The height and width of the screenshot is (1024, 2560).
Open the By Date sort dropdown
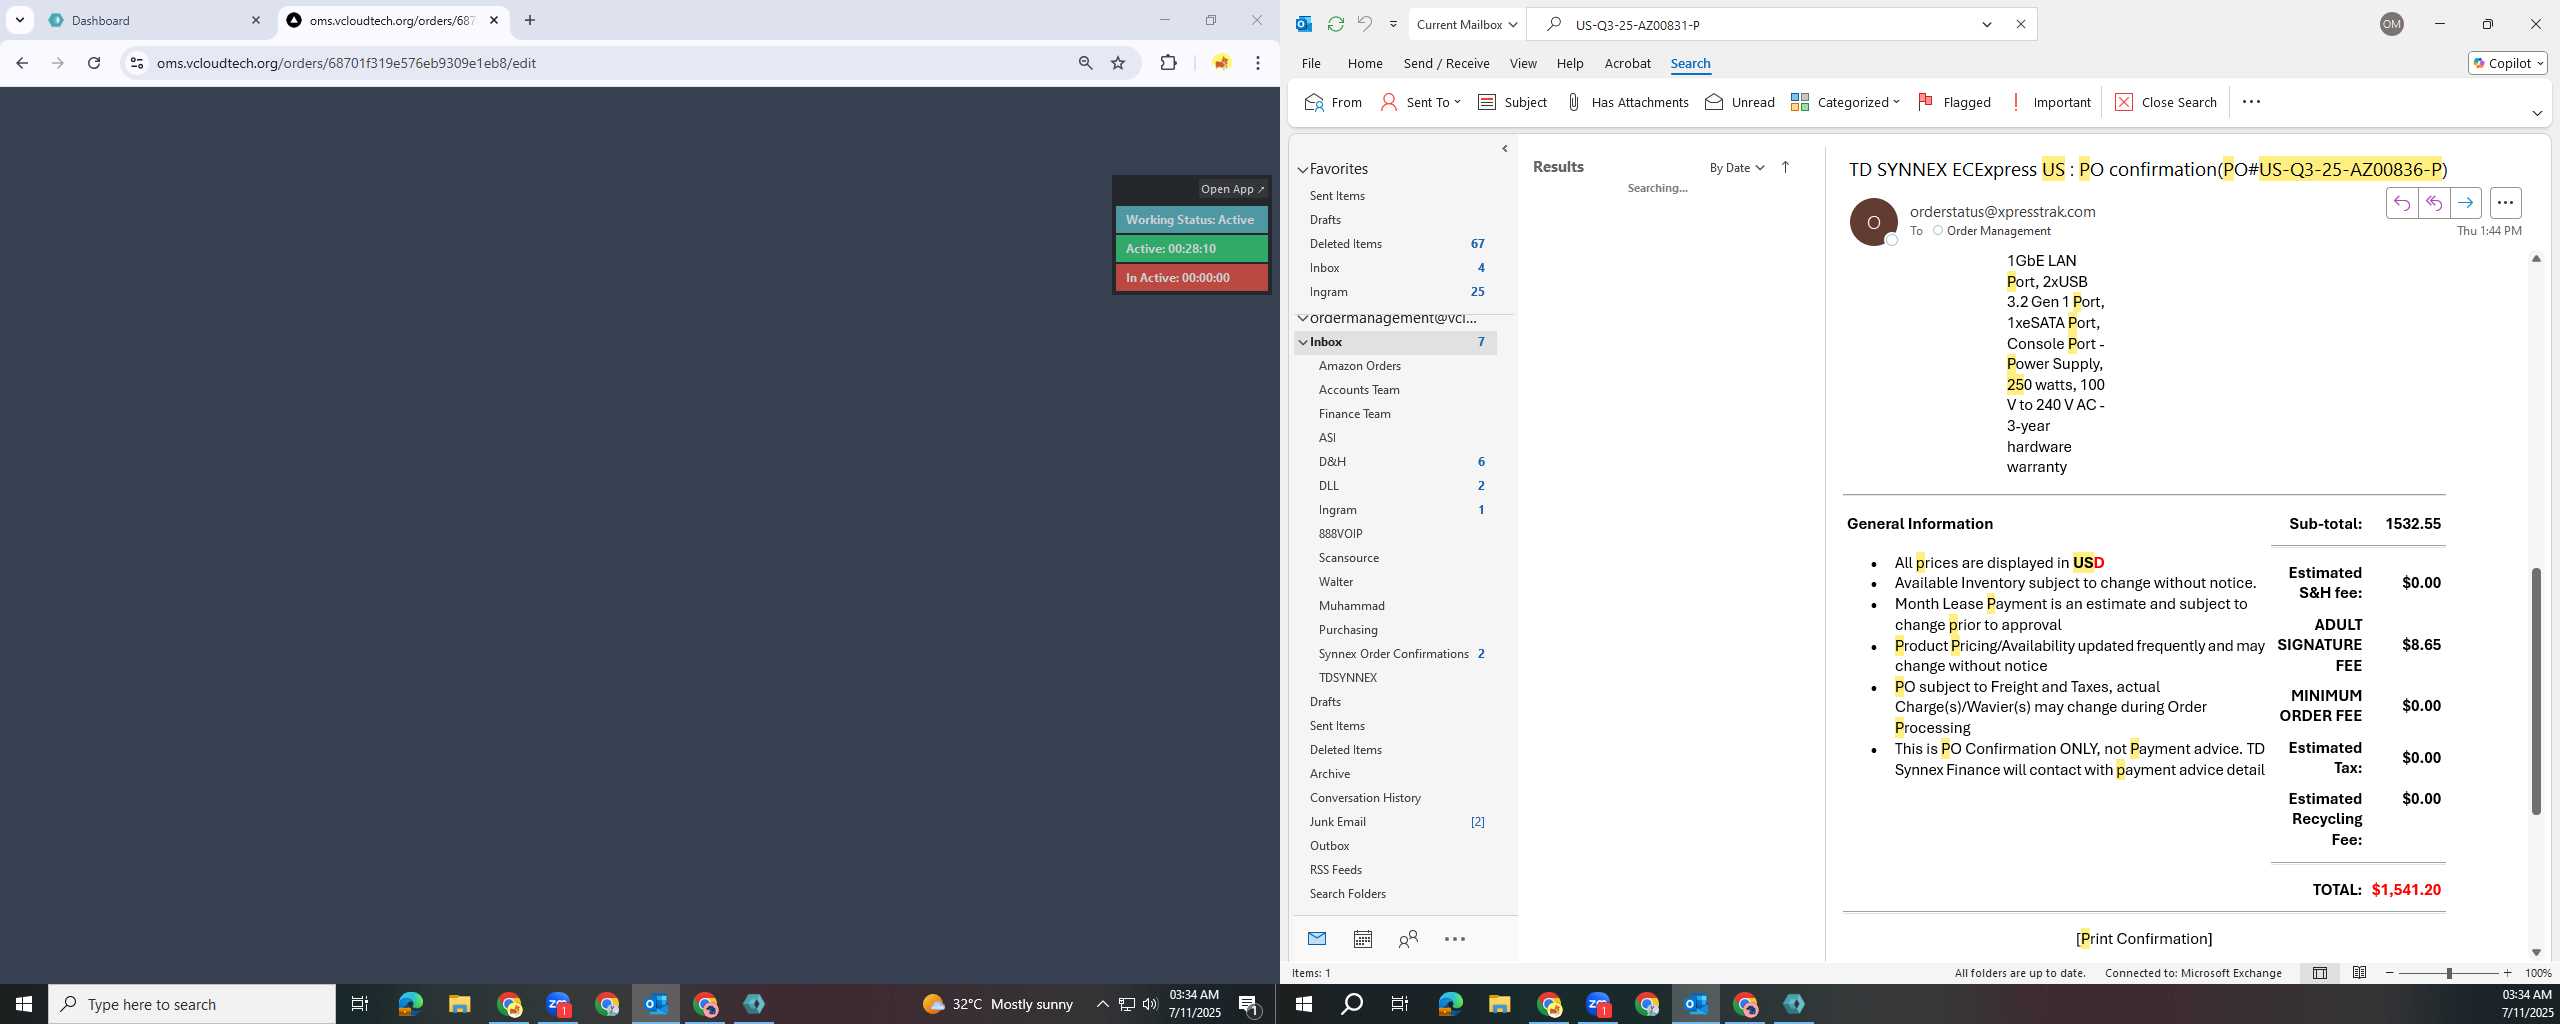tap(1736, 168)
